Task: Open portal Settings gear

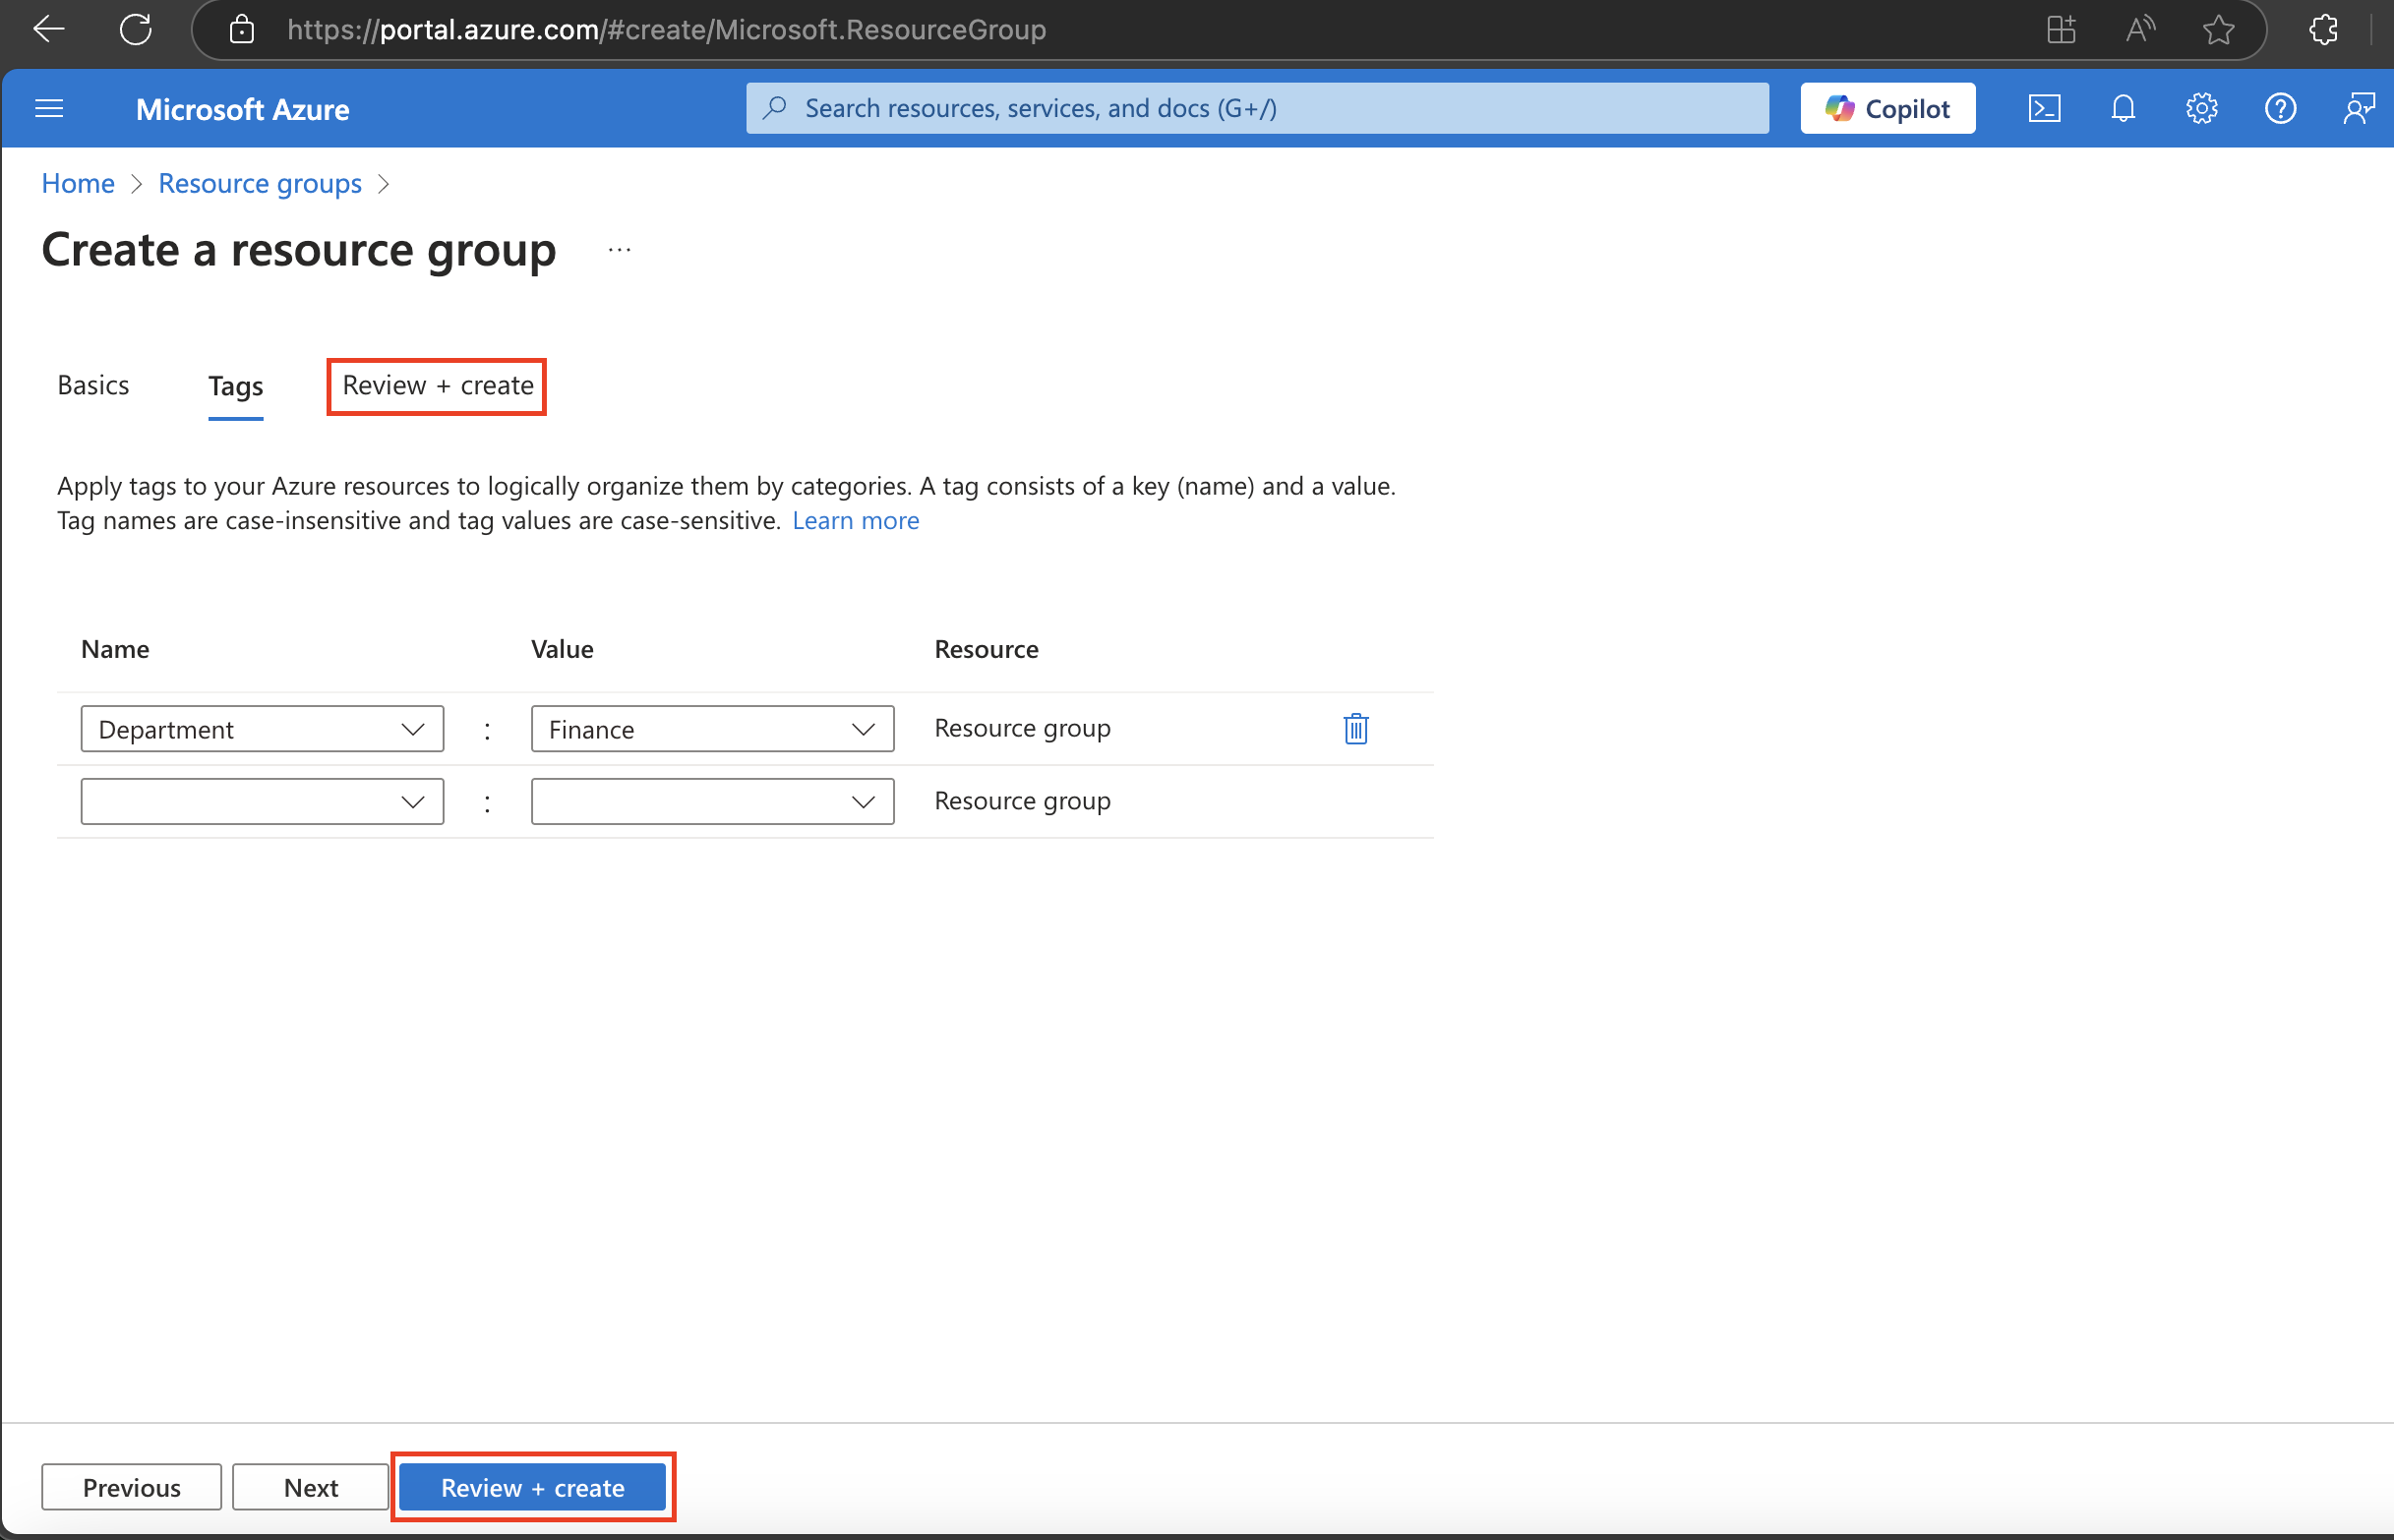Action: point(2201,108)
